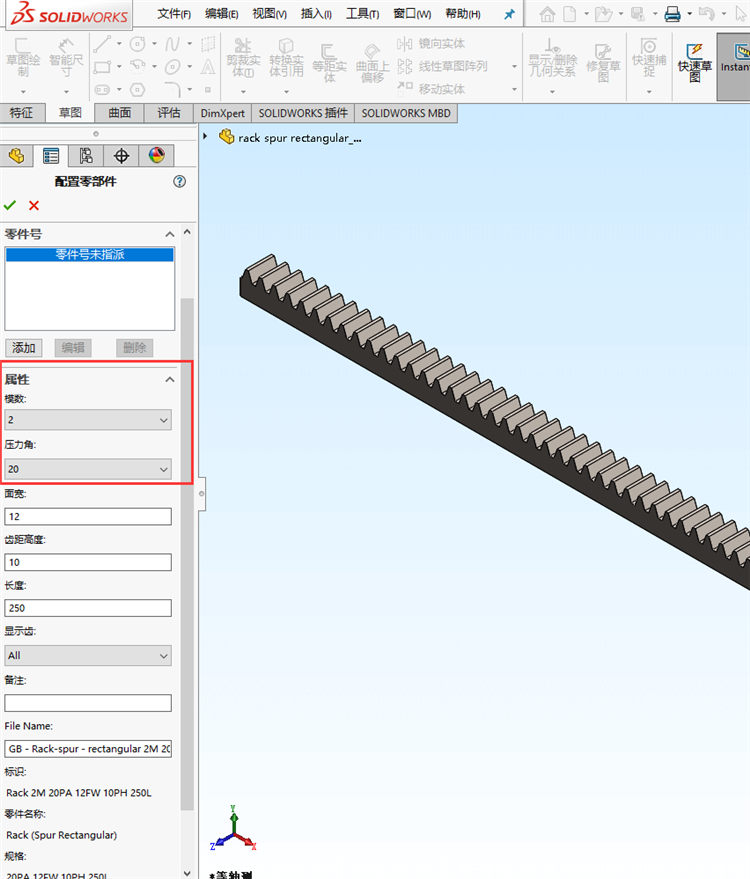The height and width of the screenshot is (879, 750).
Task: Open the dropdown arrow under 草图绘制
Action: (x=23, y=91)
